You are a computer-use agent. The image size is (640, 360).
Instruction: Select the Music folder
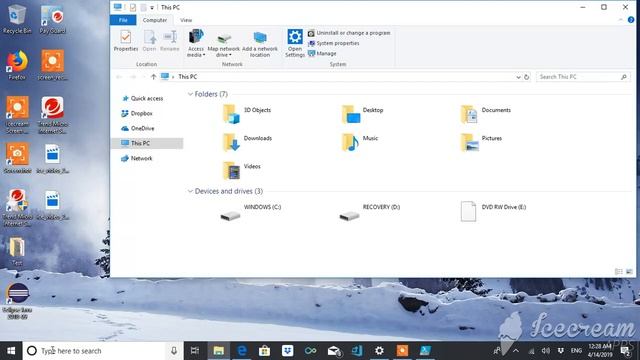(360, 142)
